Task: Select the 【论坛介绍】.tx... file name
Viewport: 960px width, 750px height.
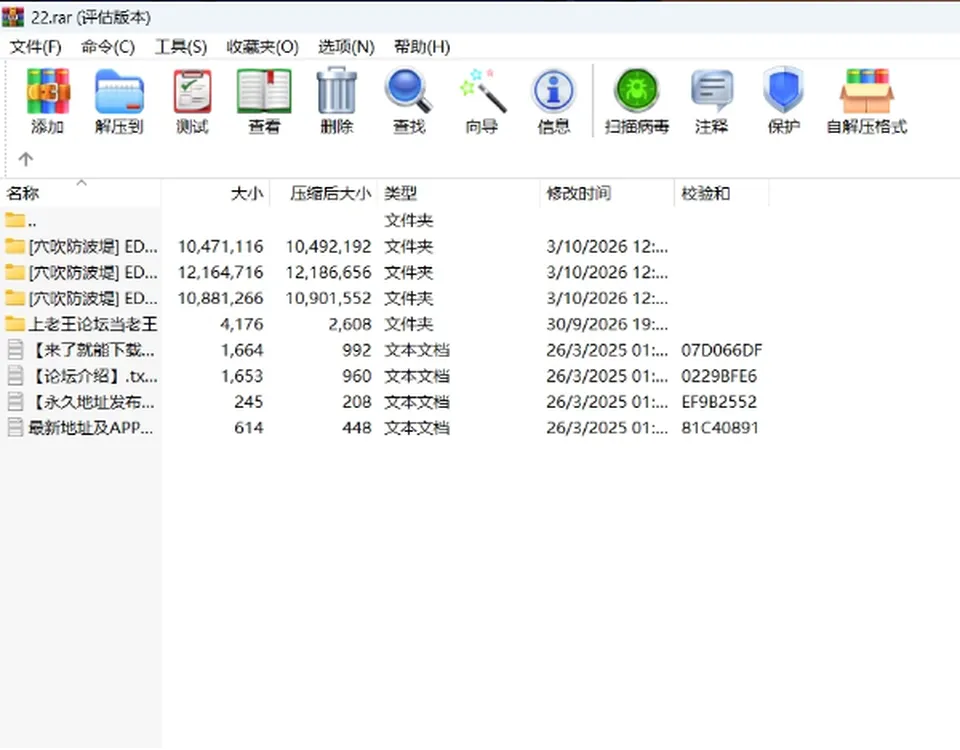Action: (x=93, y=376)
